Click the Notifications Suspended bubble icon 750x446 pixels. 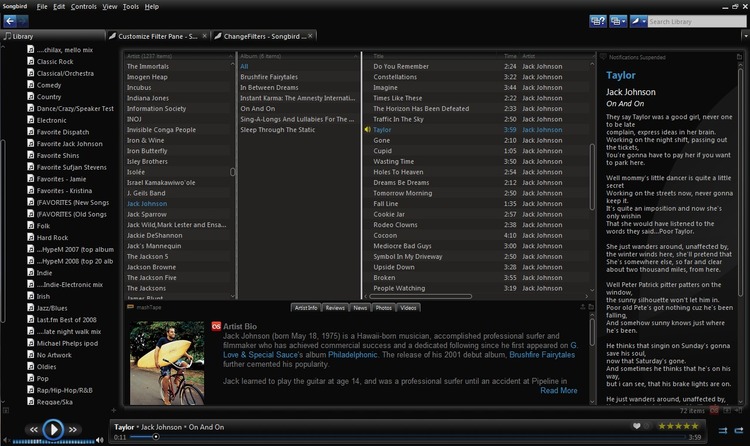(603, 57)
